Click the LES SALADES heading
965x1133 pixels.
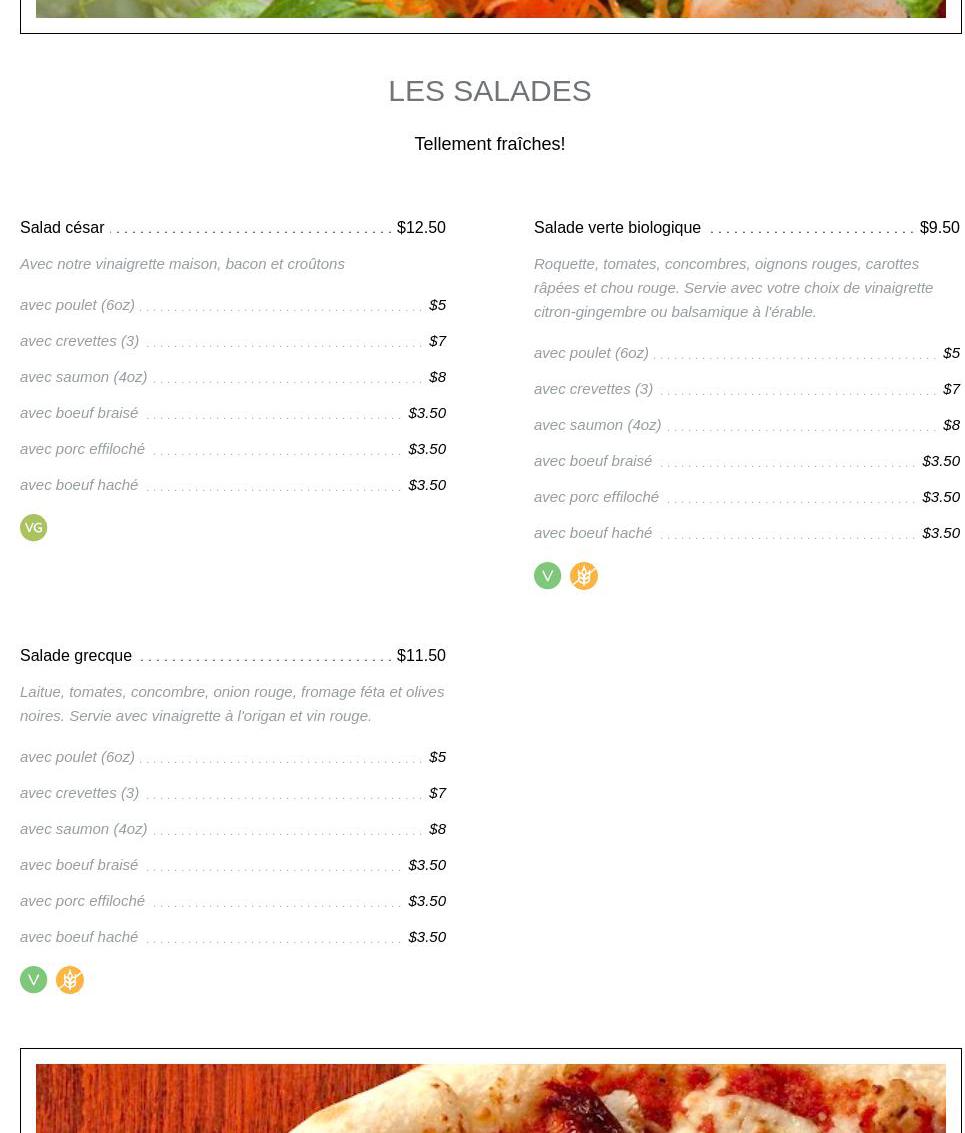coord(490,91)
